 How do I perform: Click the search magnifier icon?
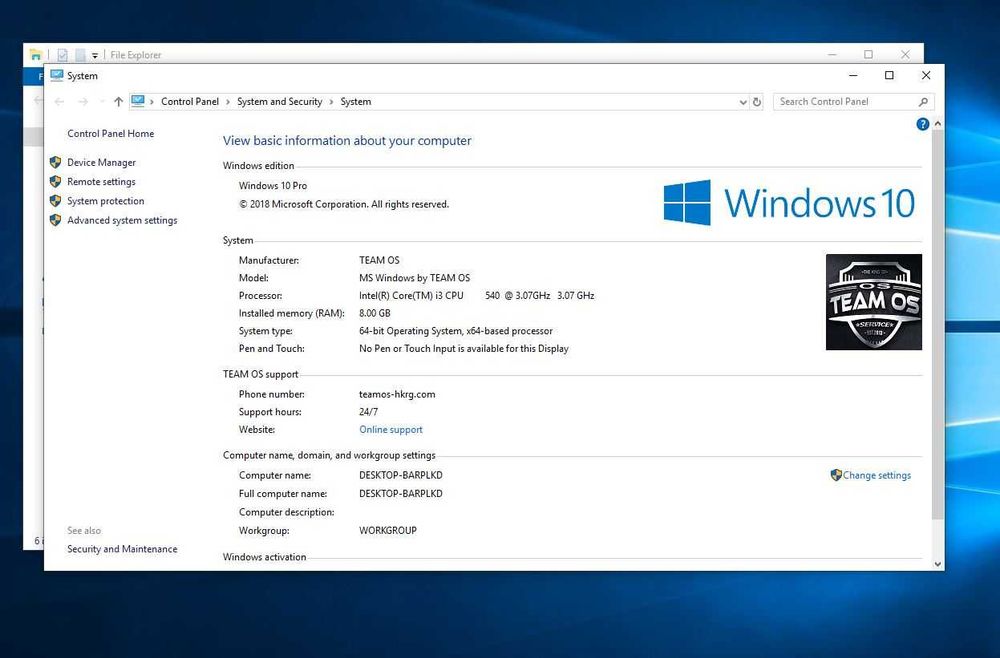click(923, 102)
